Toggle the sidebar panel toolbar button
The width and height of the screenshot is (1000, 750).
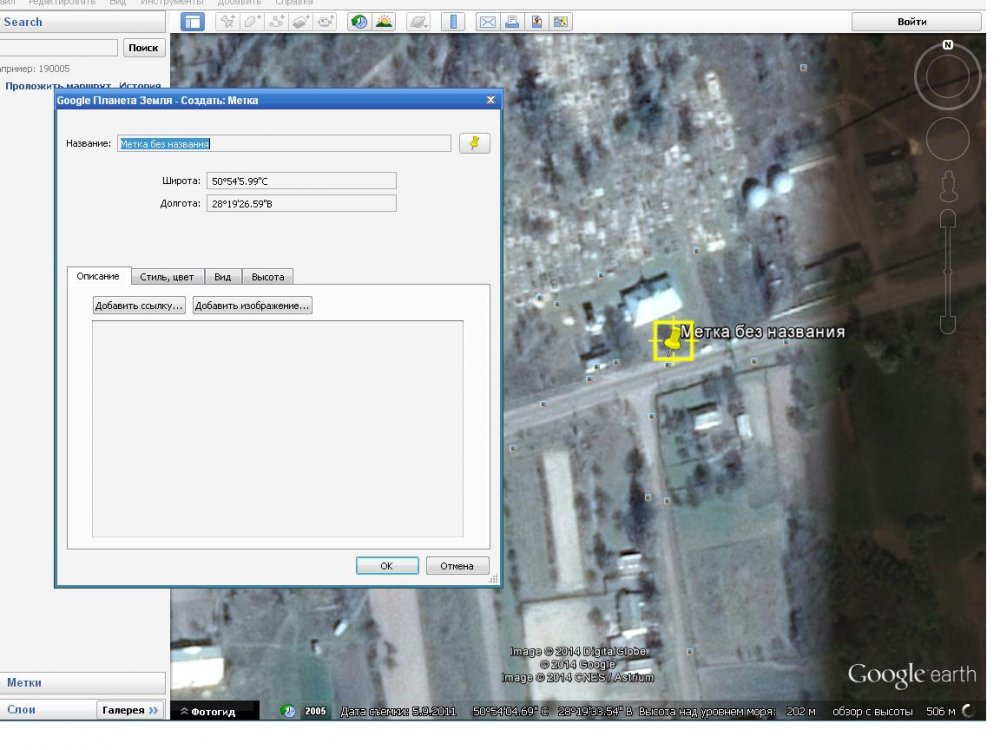click(192, 22)
